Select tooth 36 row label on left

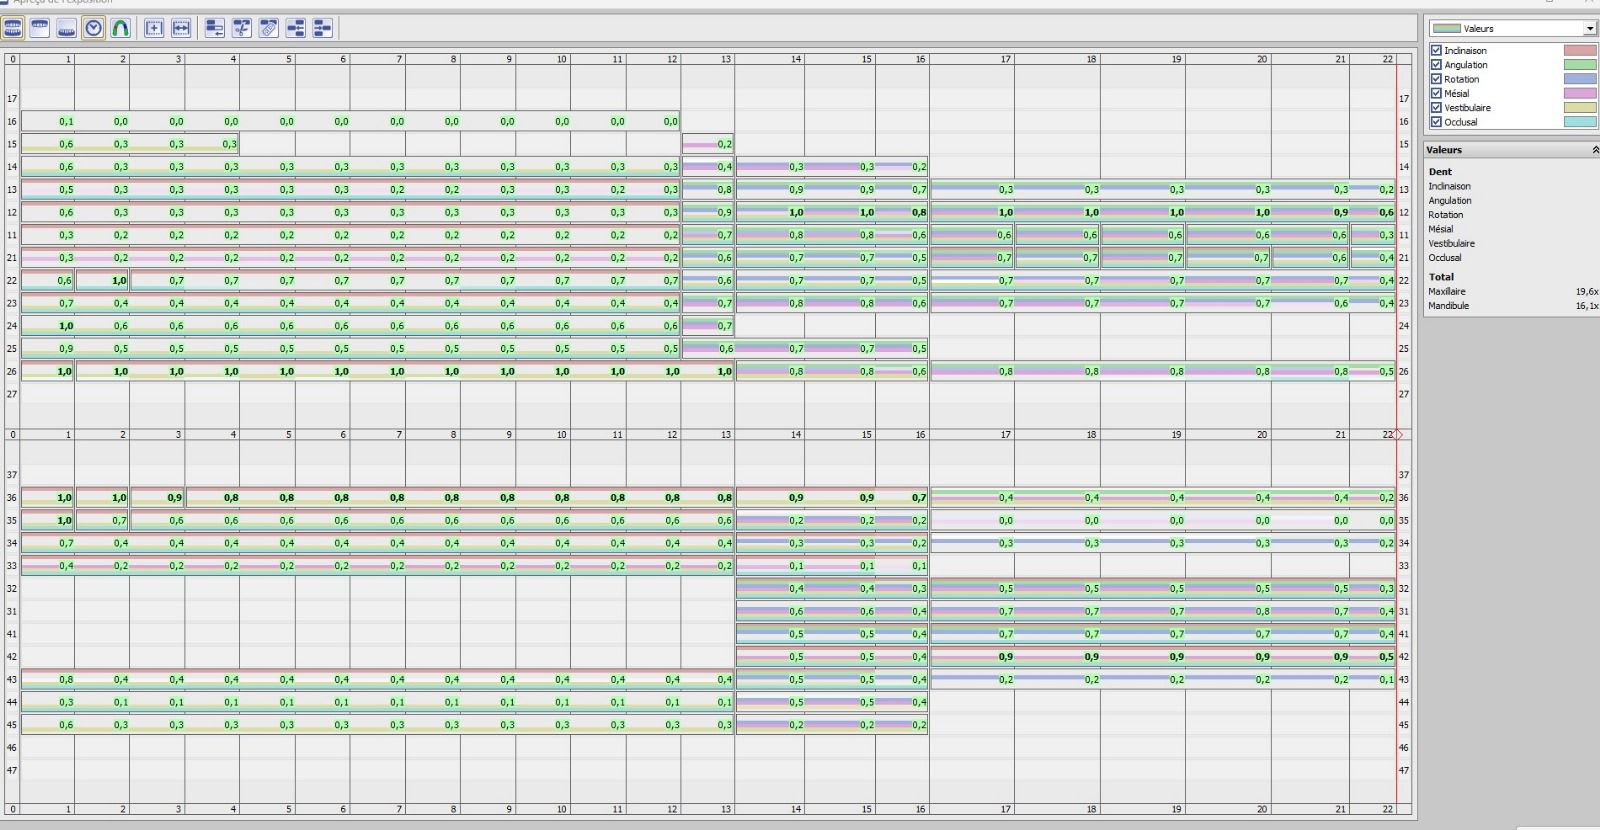click(x=12, y=497)
